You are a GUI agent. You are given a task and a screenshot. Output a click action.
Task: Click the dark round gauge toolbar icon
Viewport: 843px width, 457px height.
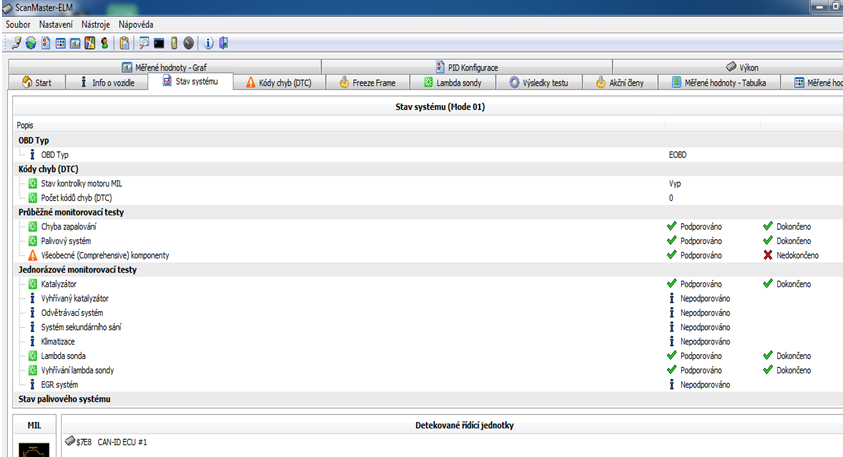(188, 43)
